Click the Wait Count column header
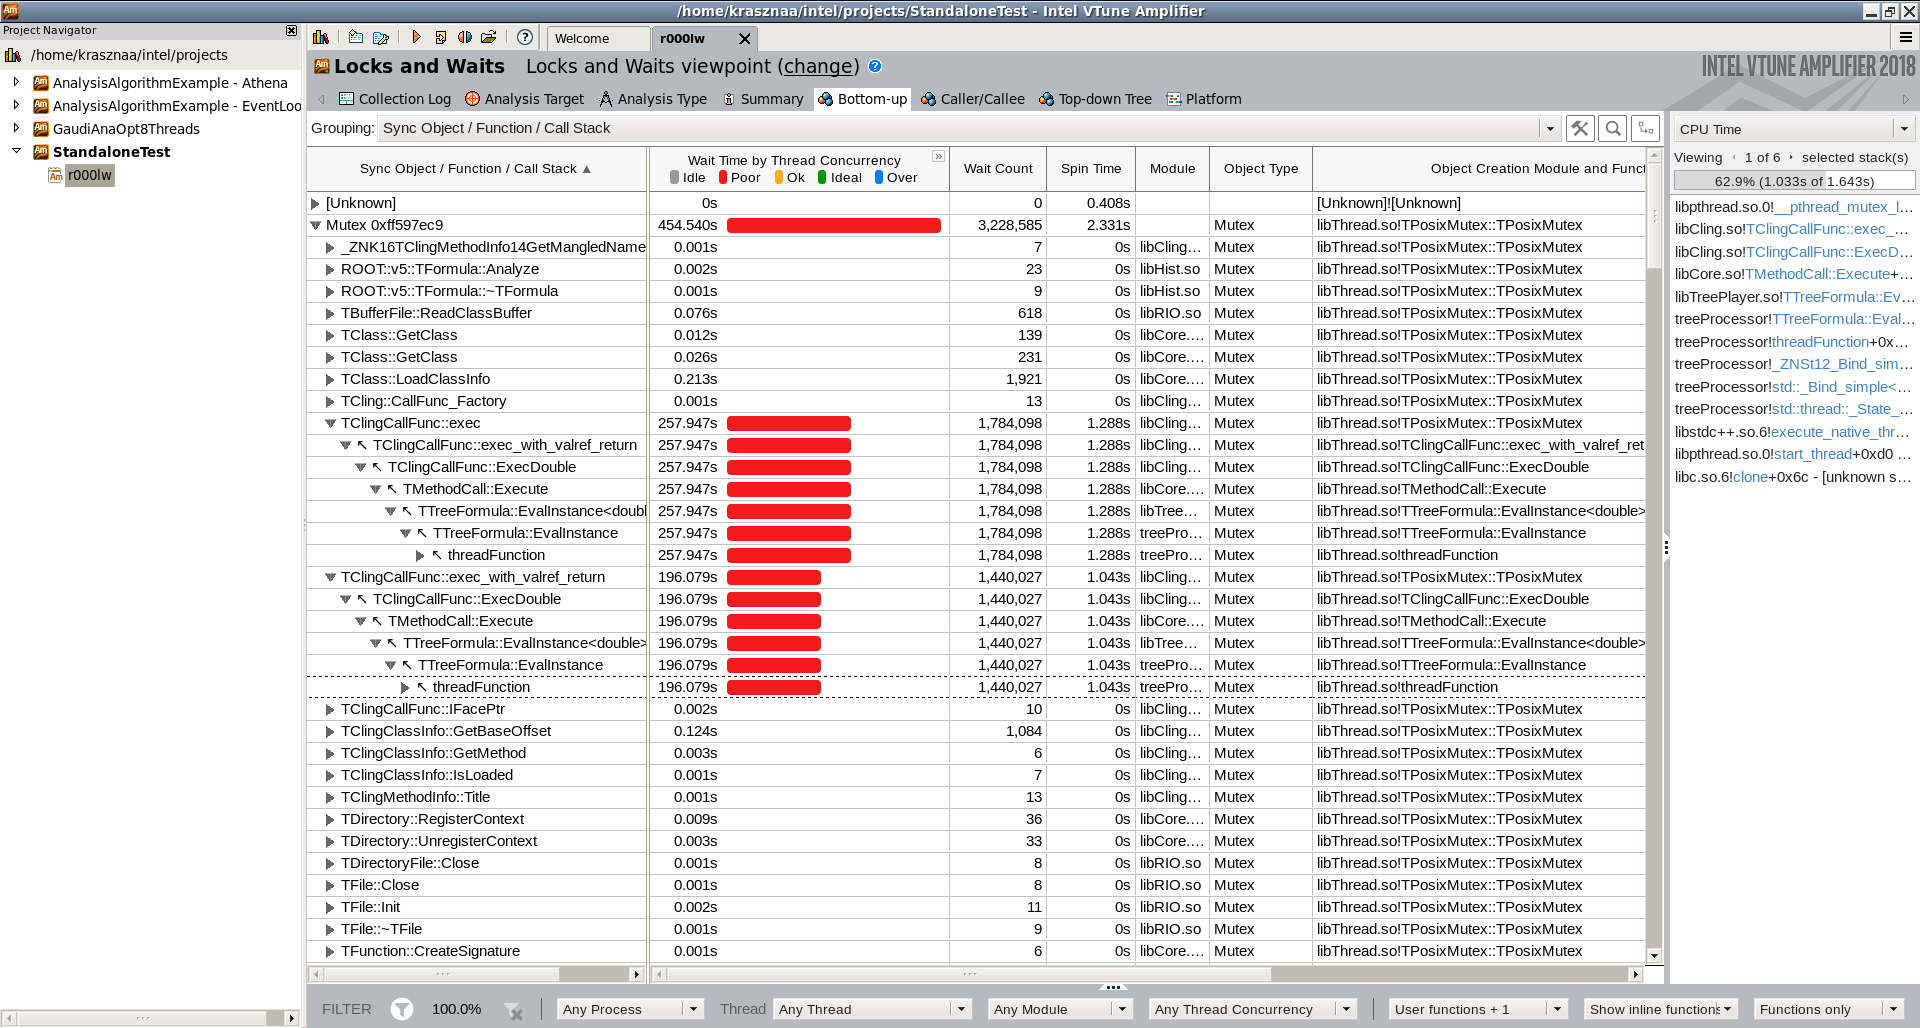The height and width of the screenshot is (1028, 1920). (x=998, y=168)
